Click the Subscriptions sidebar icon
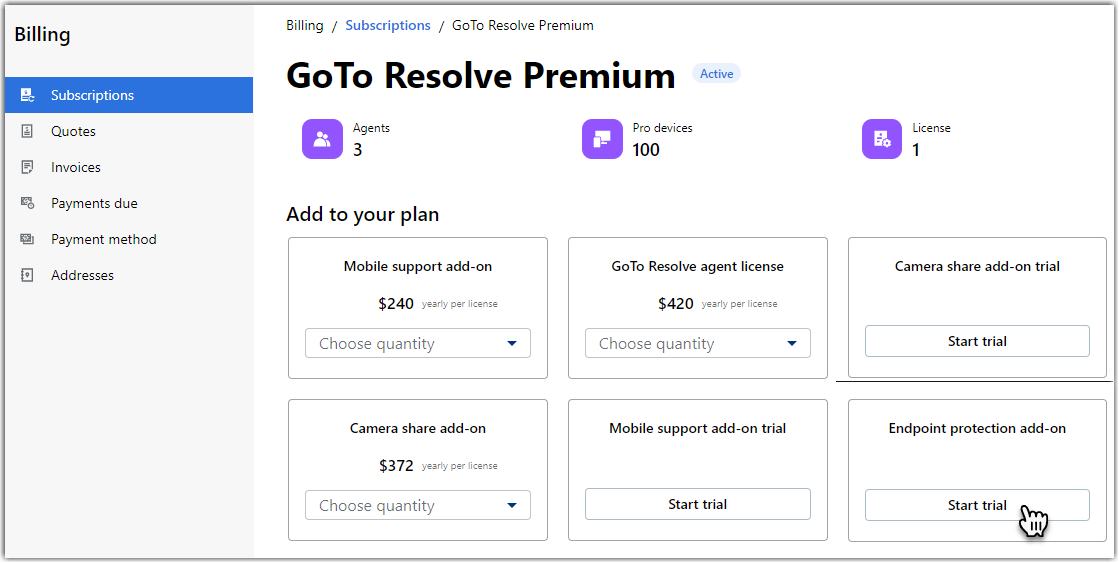1119x563 pixels. coord(27,95)
